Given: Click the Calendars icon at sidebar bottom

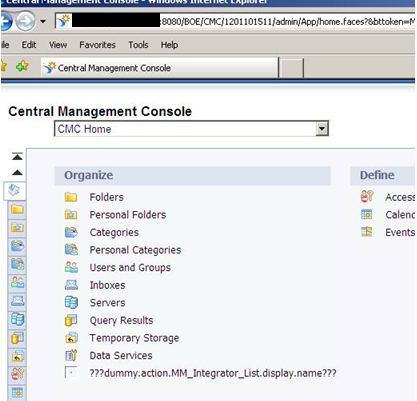Looking at the screenshot, I should [17, 392].
